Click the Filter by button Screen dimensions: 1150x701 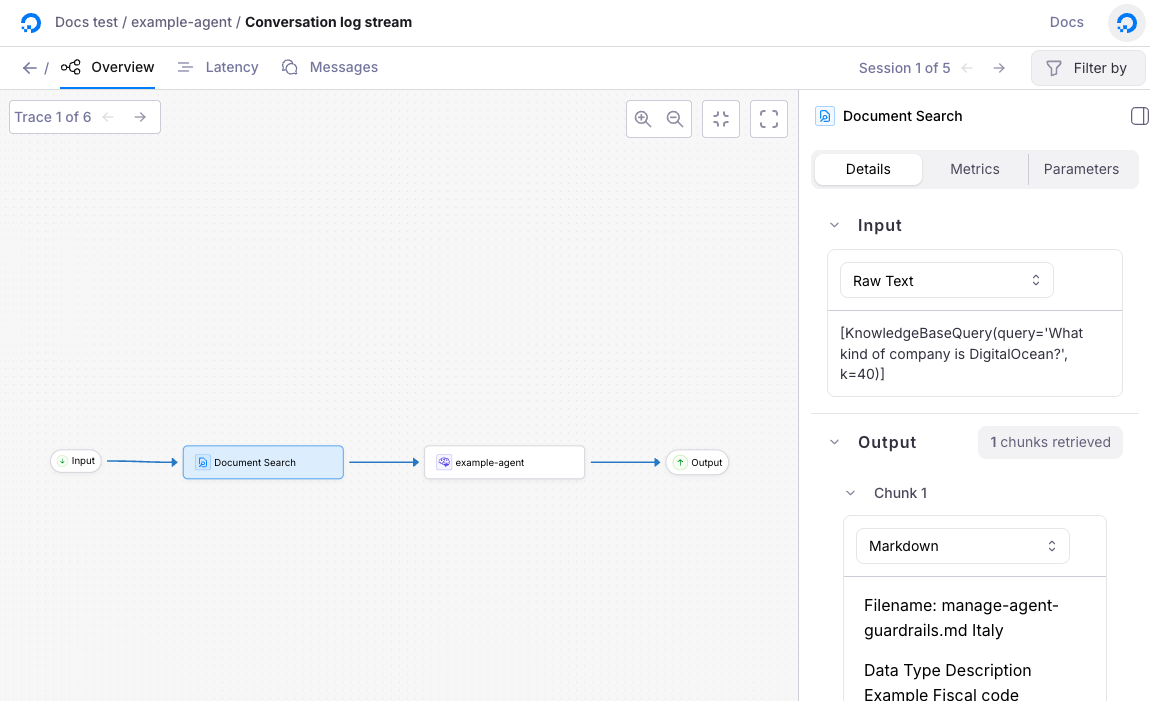[1087, 68]
